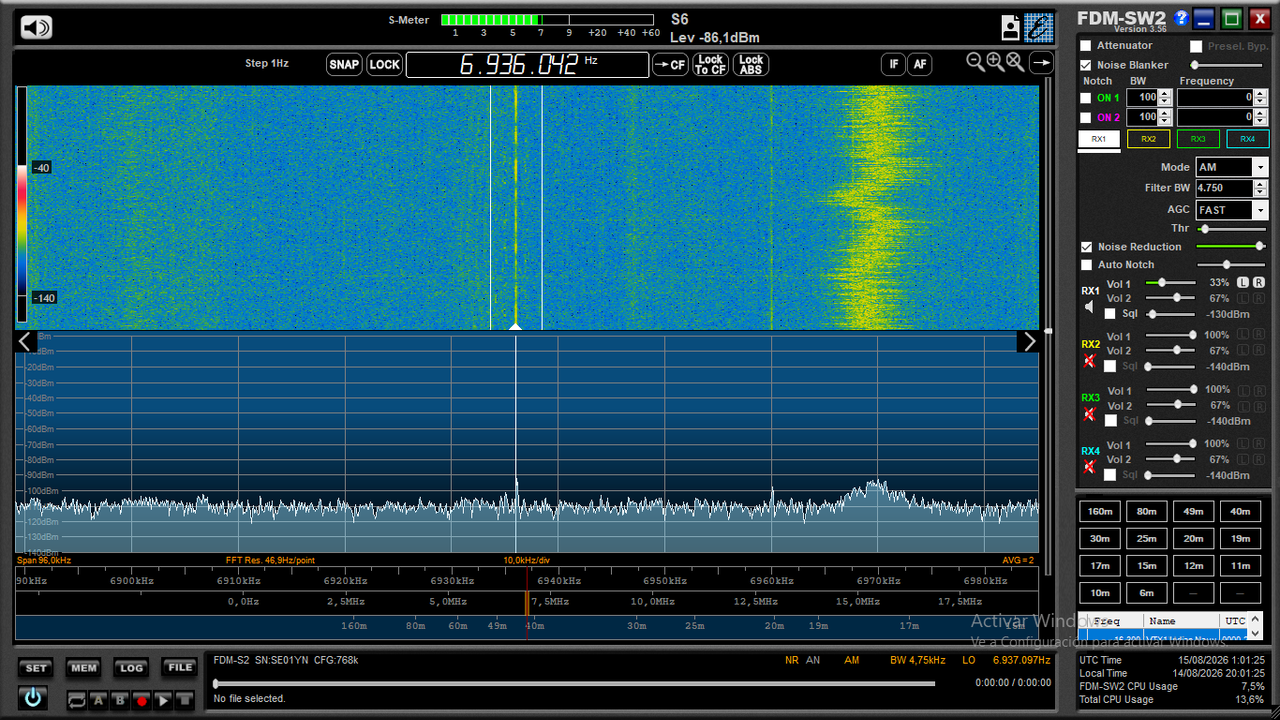Image resolution: width=1280 pixels, height=720 pixels.
Task: Disable the Noise Blanker checkbox
Action: [x=1086, y=65]
